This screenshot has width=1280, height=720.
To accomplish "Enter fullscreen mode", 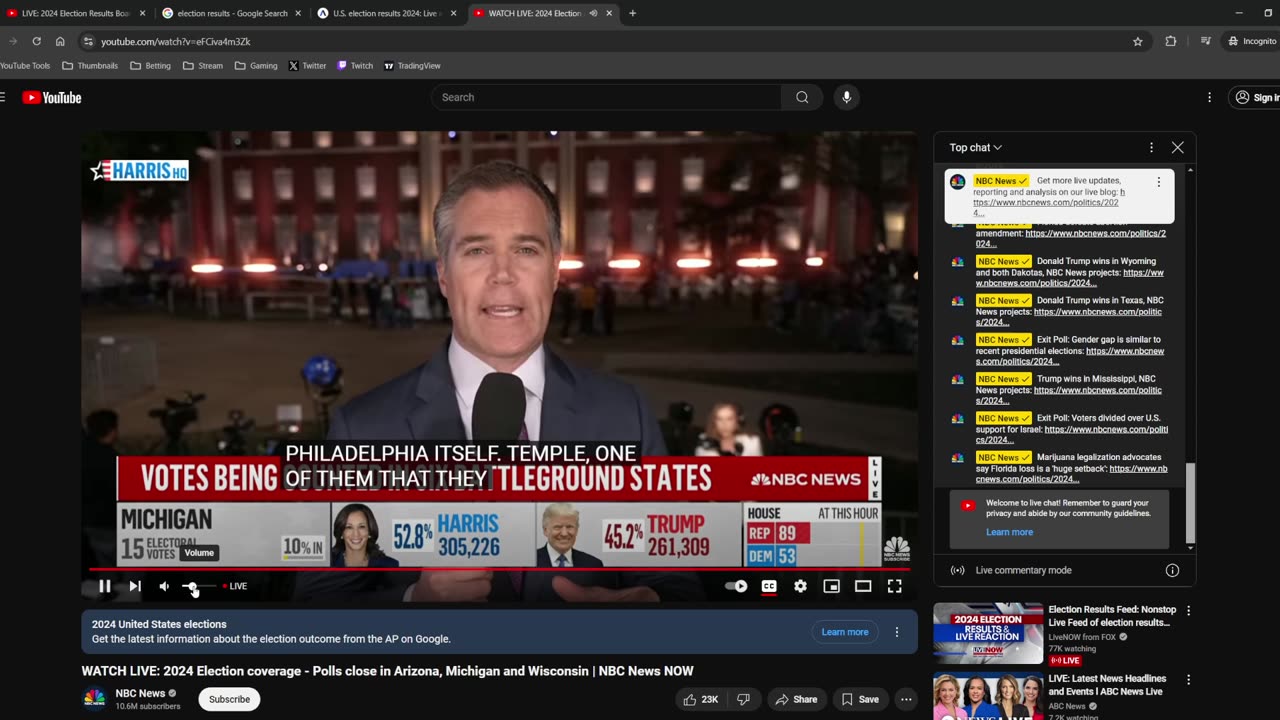I will 895,586.
